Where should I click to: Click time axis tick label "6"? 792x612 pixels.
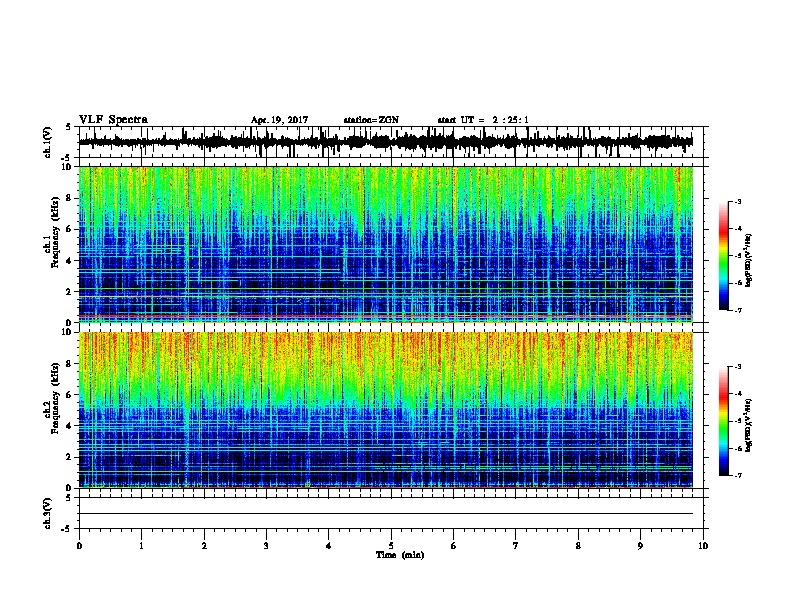coord(454,546)
